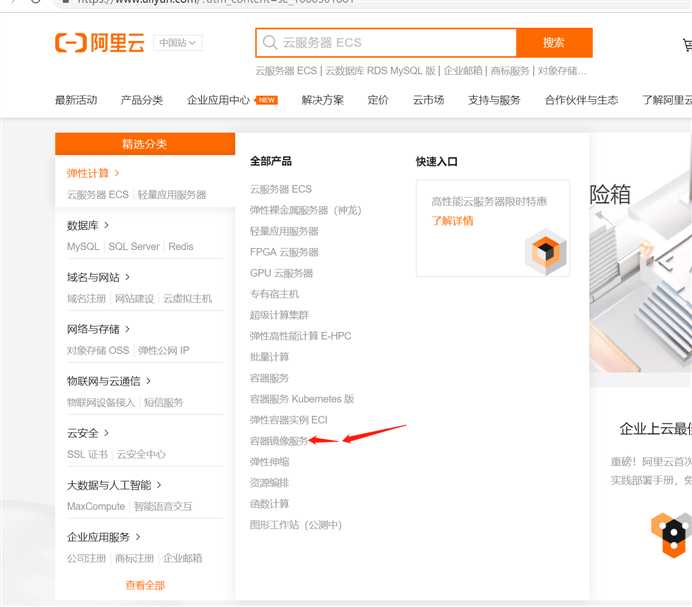Open 产品分类 navigation item
692x607 pixels.
pyautogui.click(x=142, y=100)
